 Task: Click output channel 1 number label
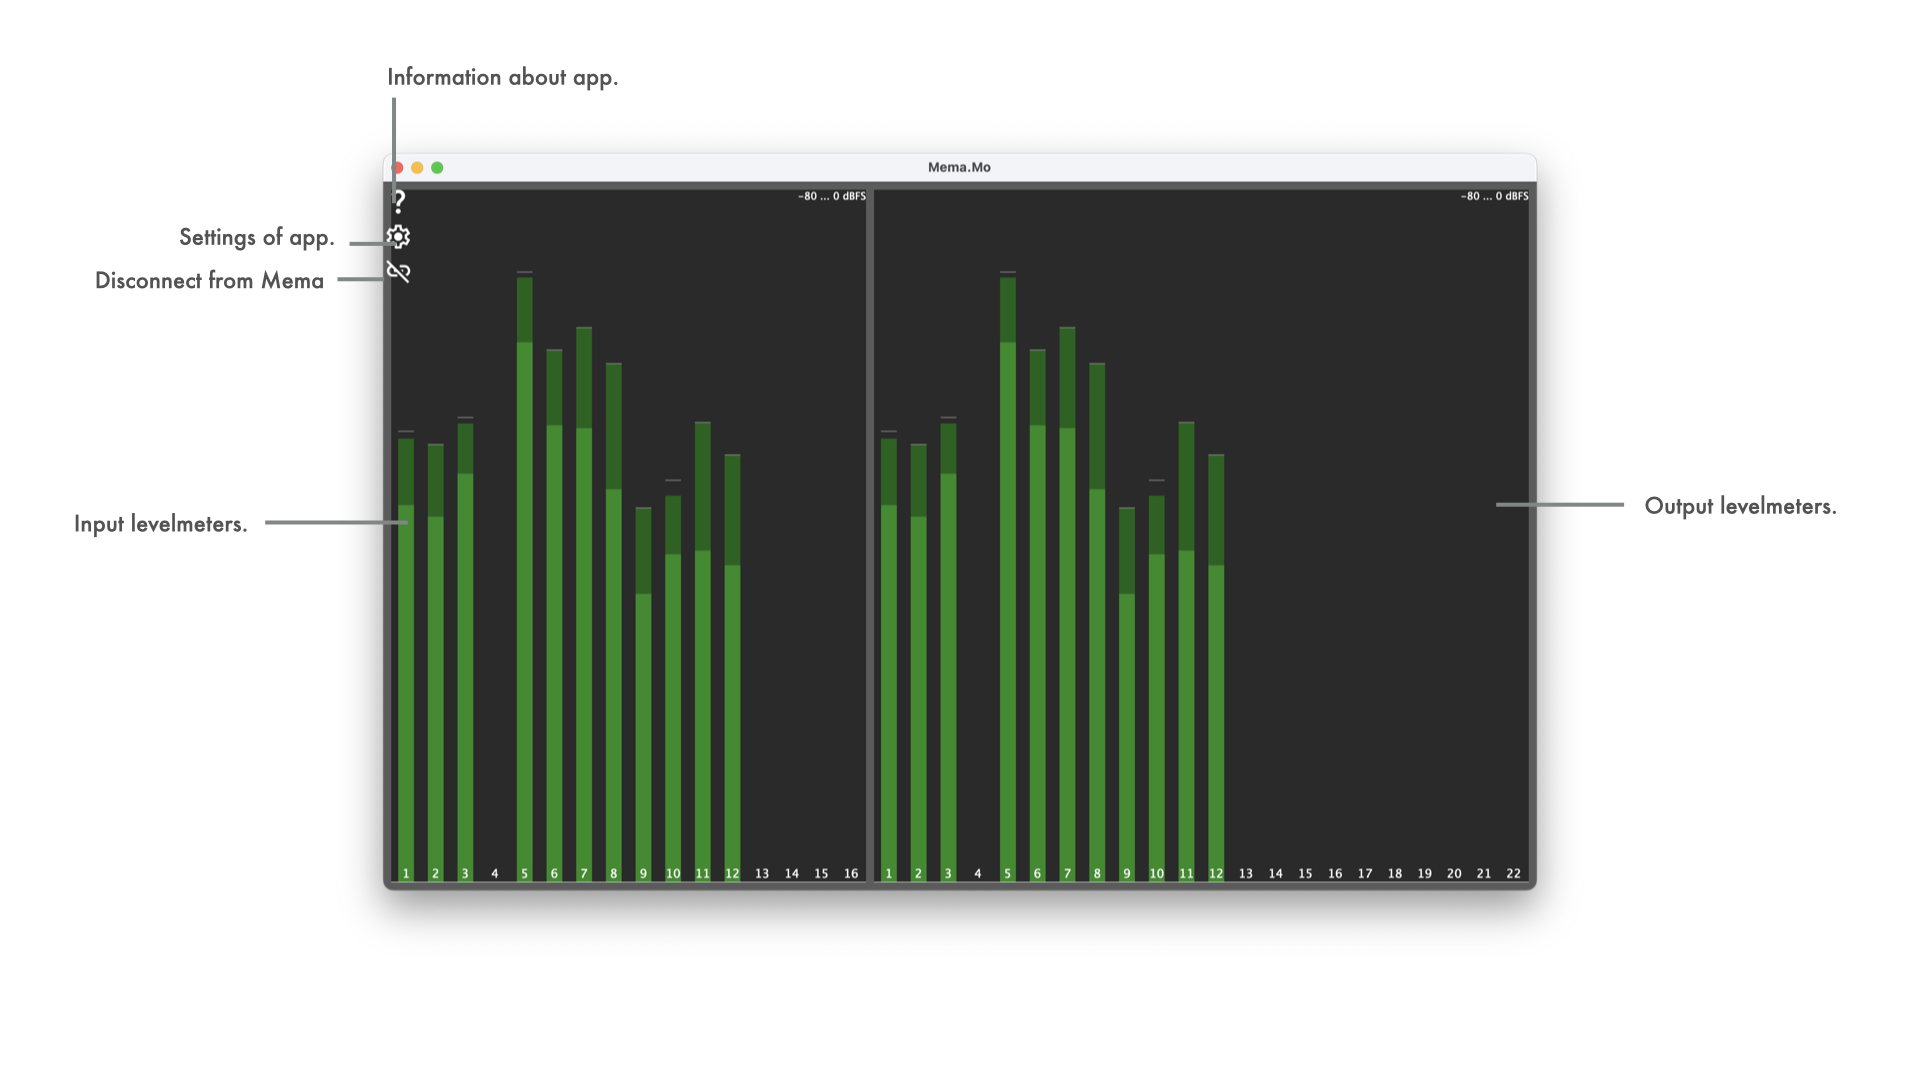(889, 874)
